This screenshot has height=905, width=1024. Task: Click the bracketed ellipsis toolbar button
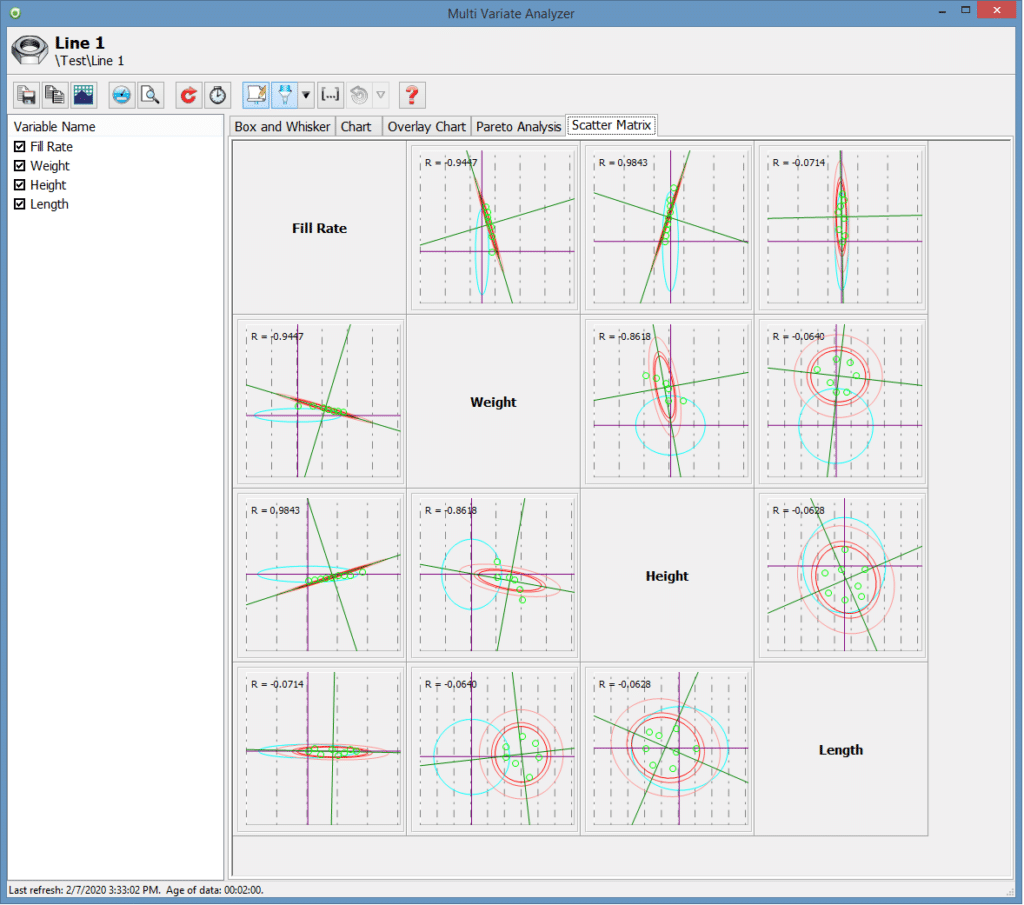pos(330,95)
